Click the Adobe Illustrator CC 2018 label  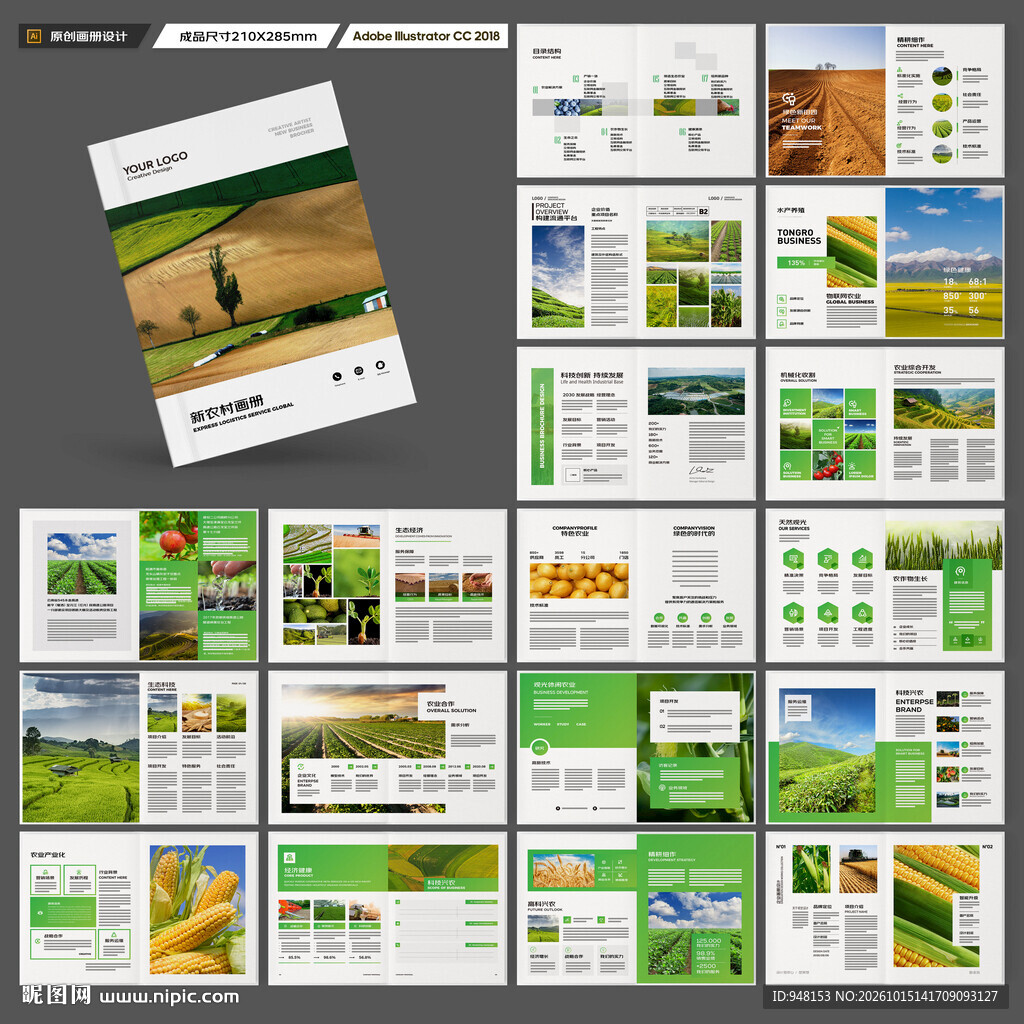pyautogui.click(x=424, y=36)
